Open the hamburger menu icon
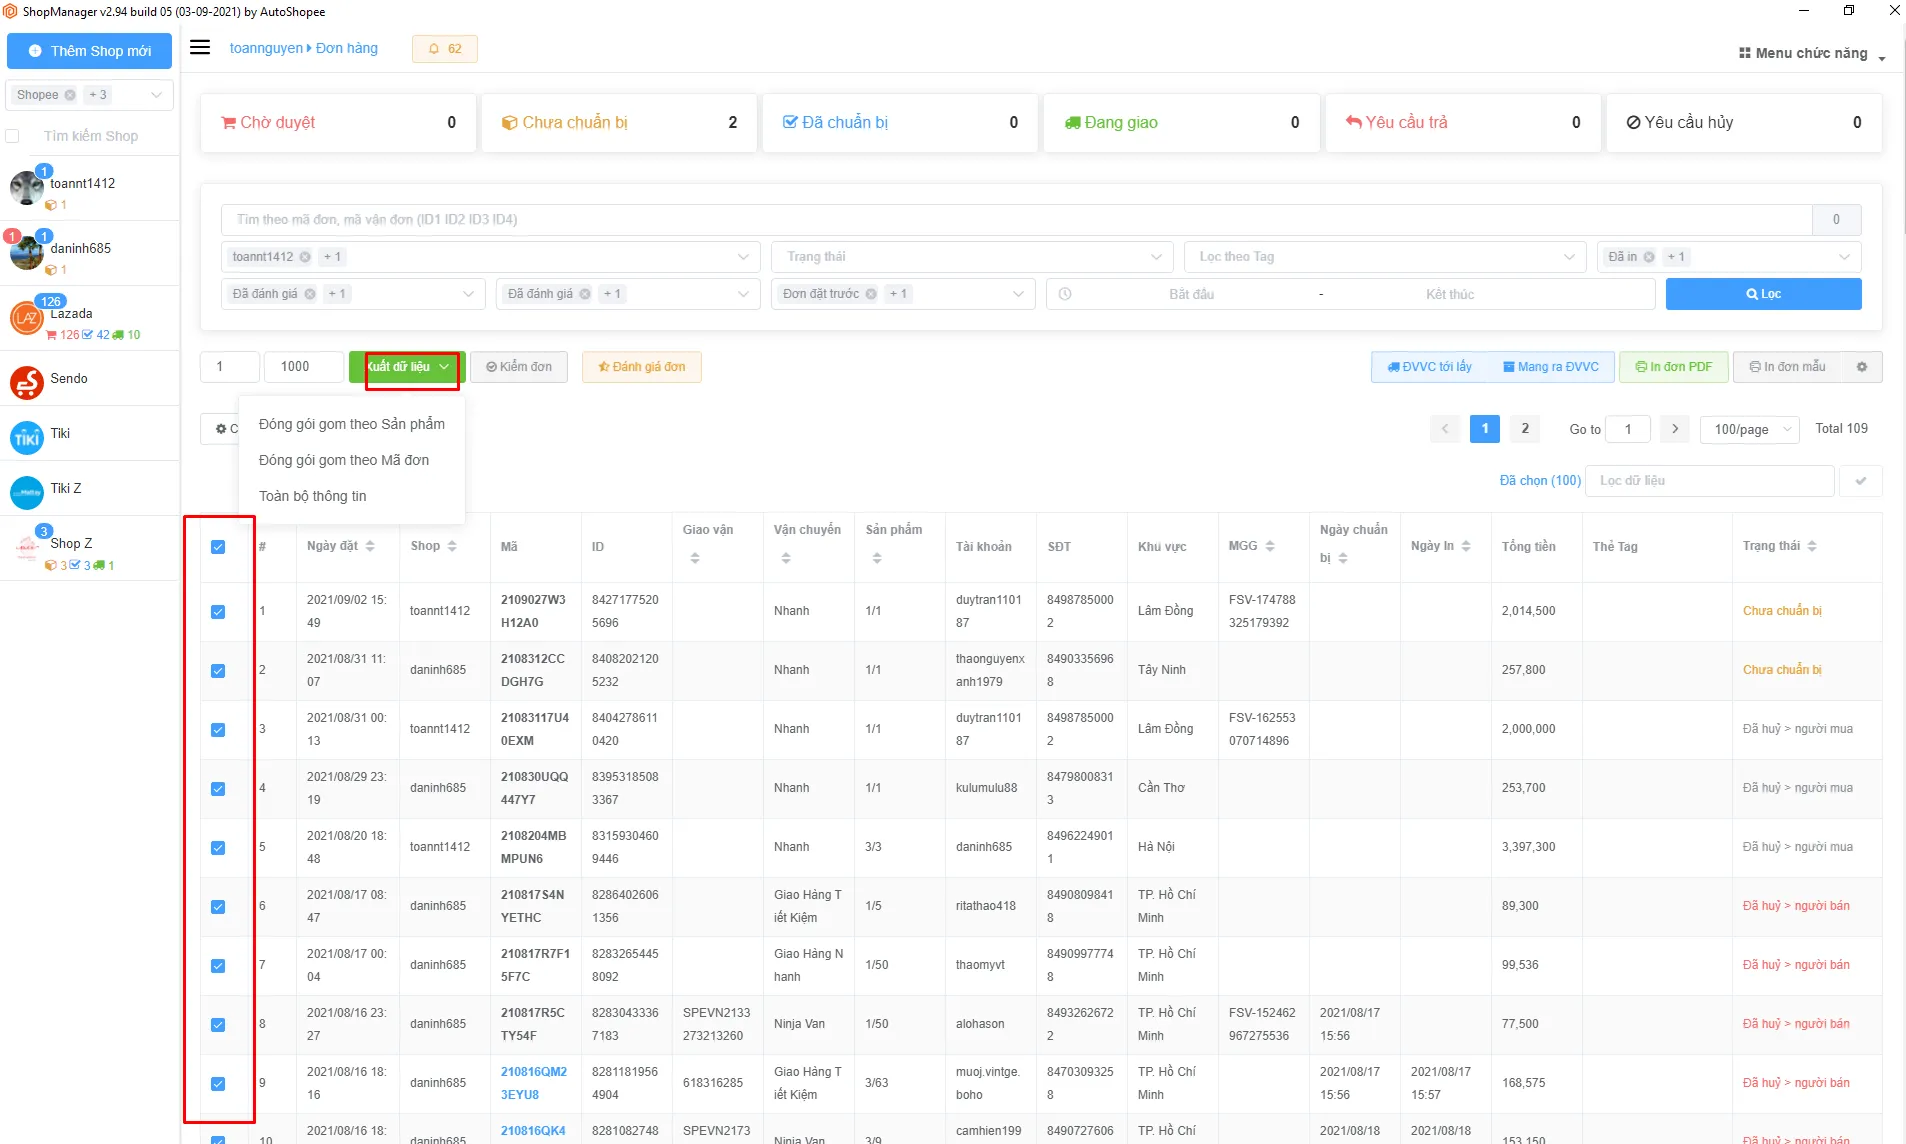 200,48
